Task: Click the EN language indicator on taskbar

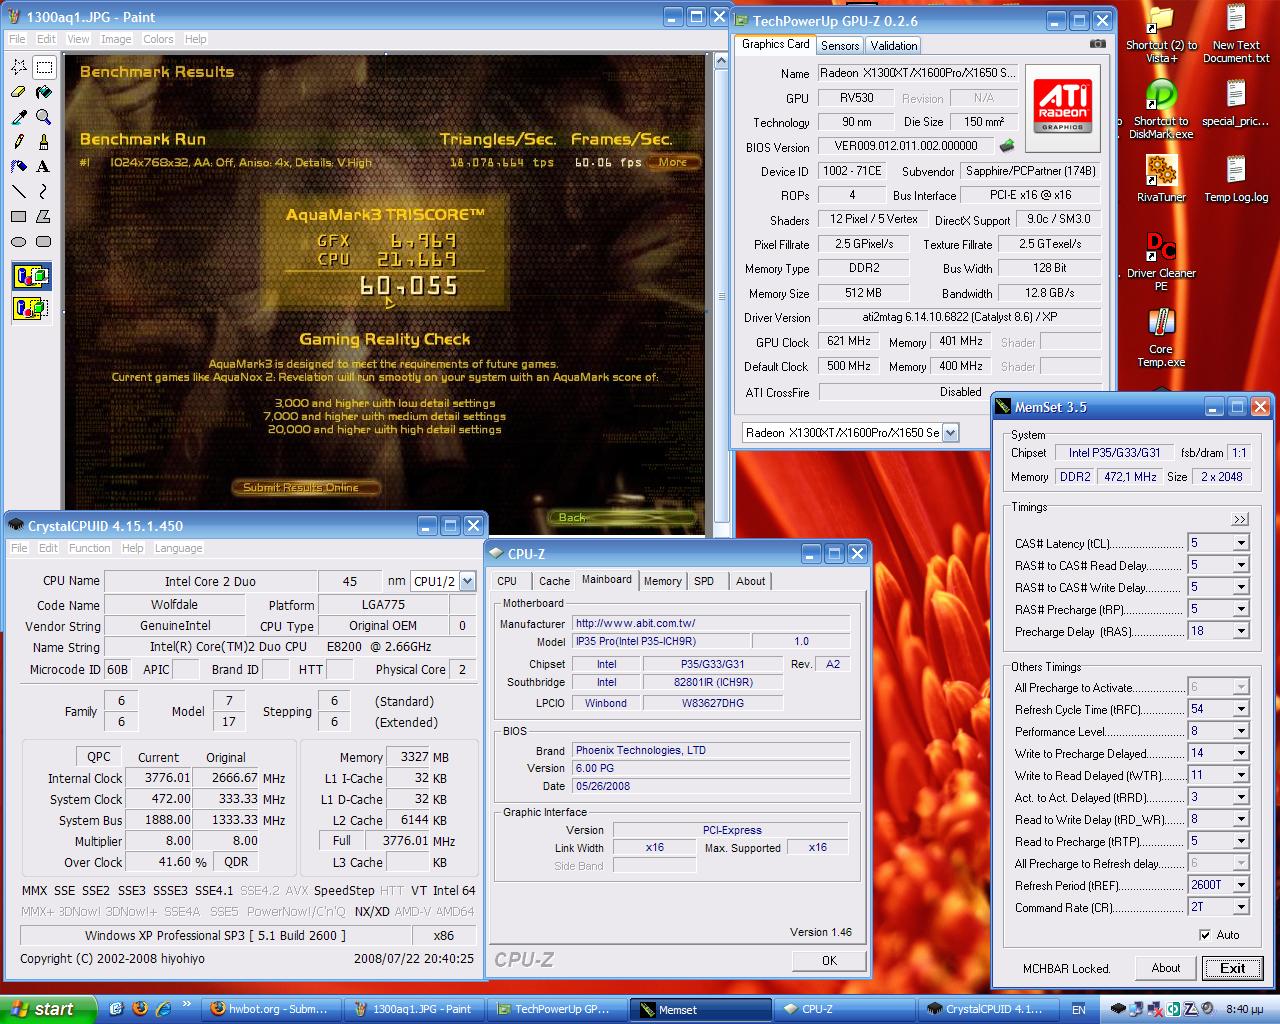Action: [x=1078, y=1010]
